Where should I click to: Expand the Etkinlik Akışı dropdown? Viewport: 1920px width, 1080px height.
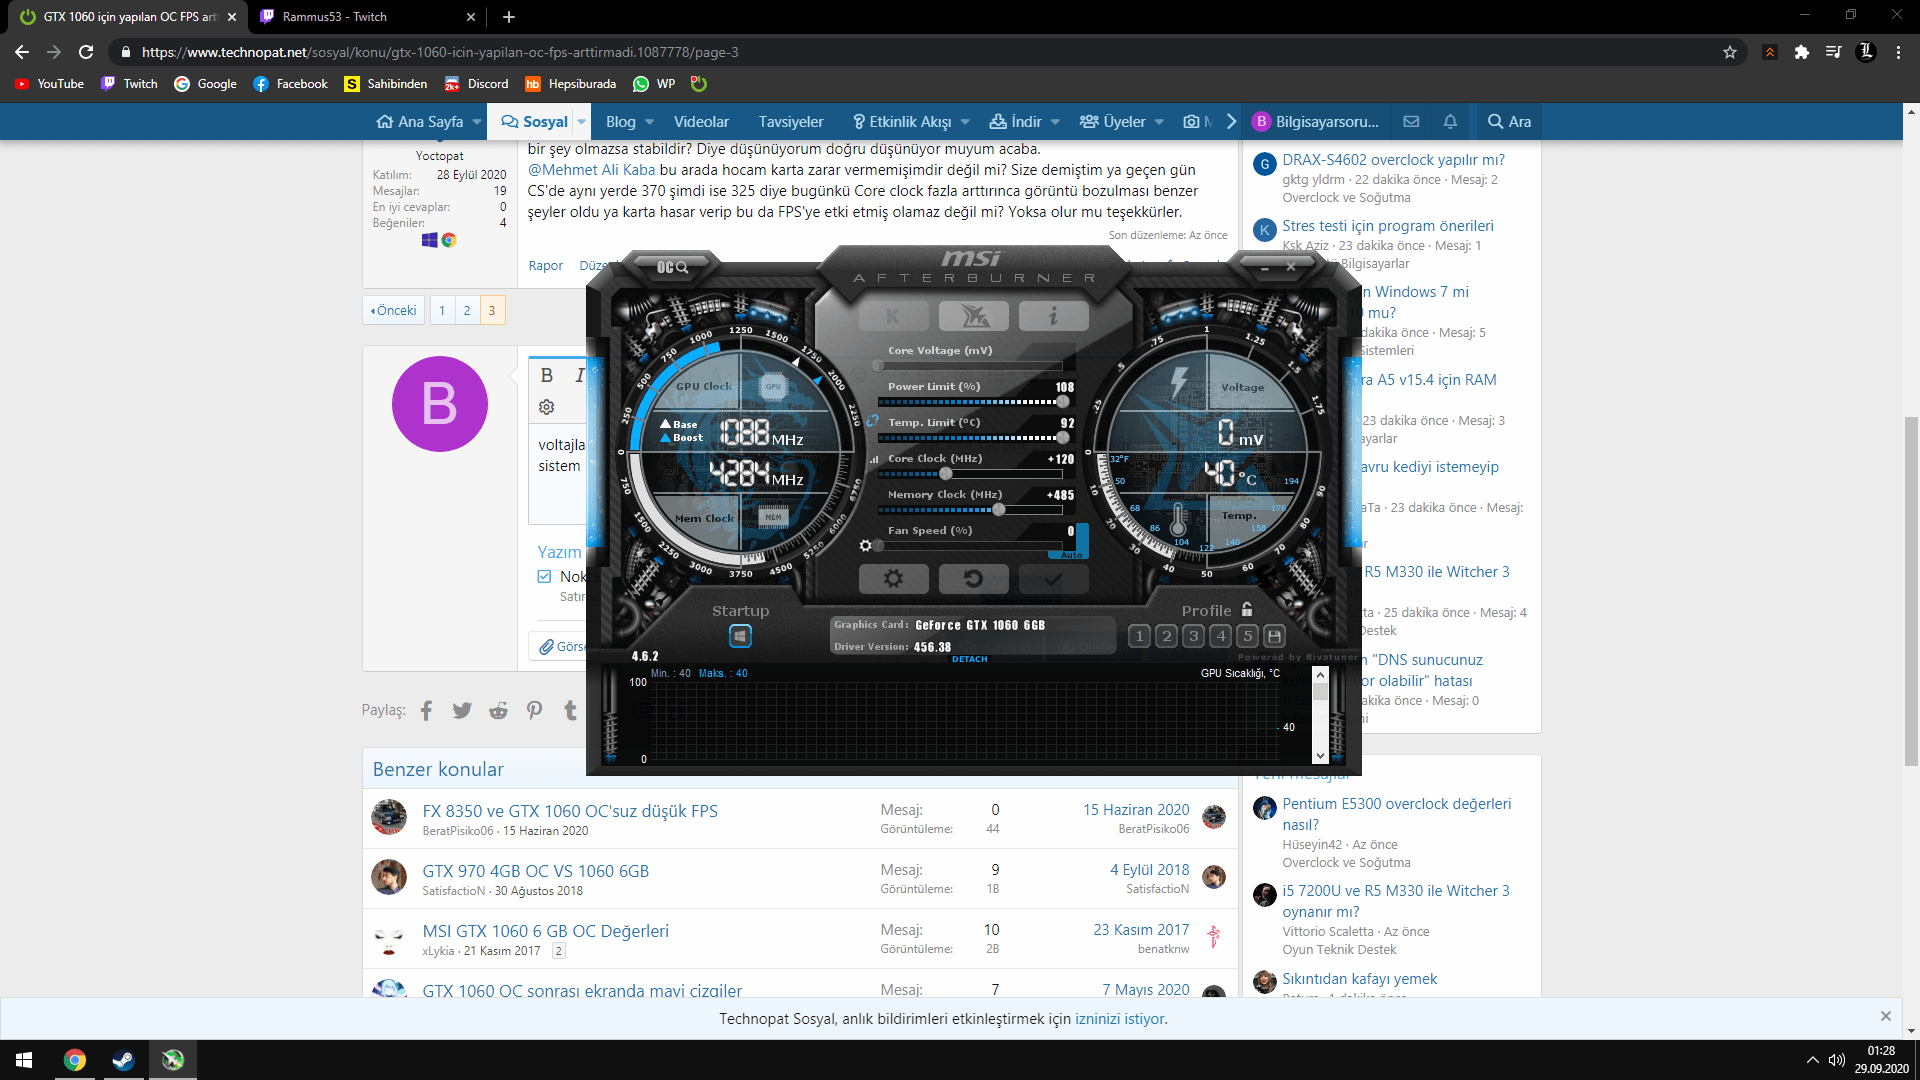(x=965, y=122)
